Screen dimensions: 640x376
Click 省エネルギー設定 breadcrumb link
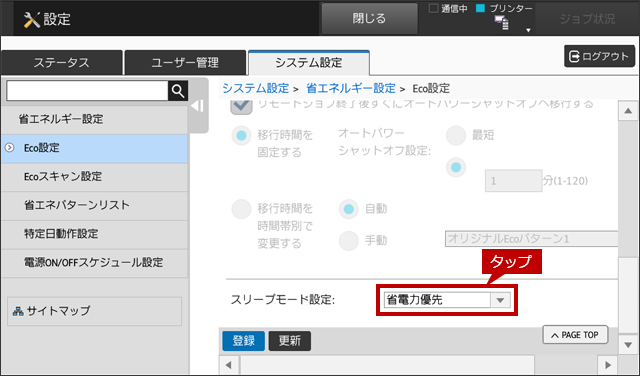351,88
